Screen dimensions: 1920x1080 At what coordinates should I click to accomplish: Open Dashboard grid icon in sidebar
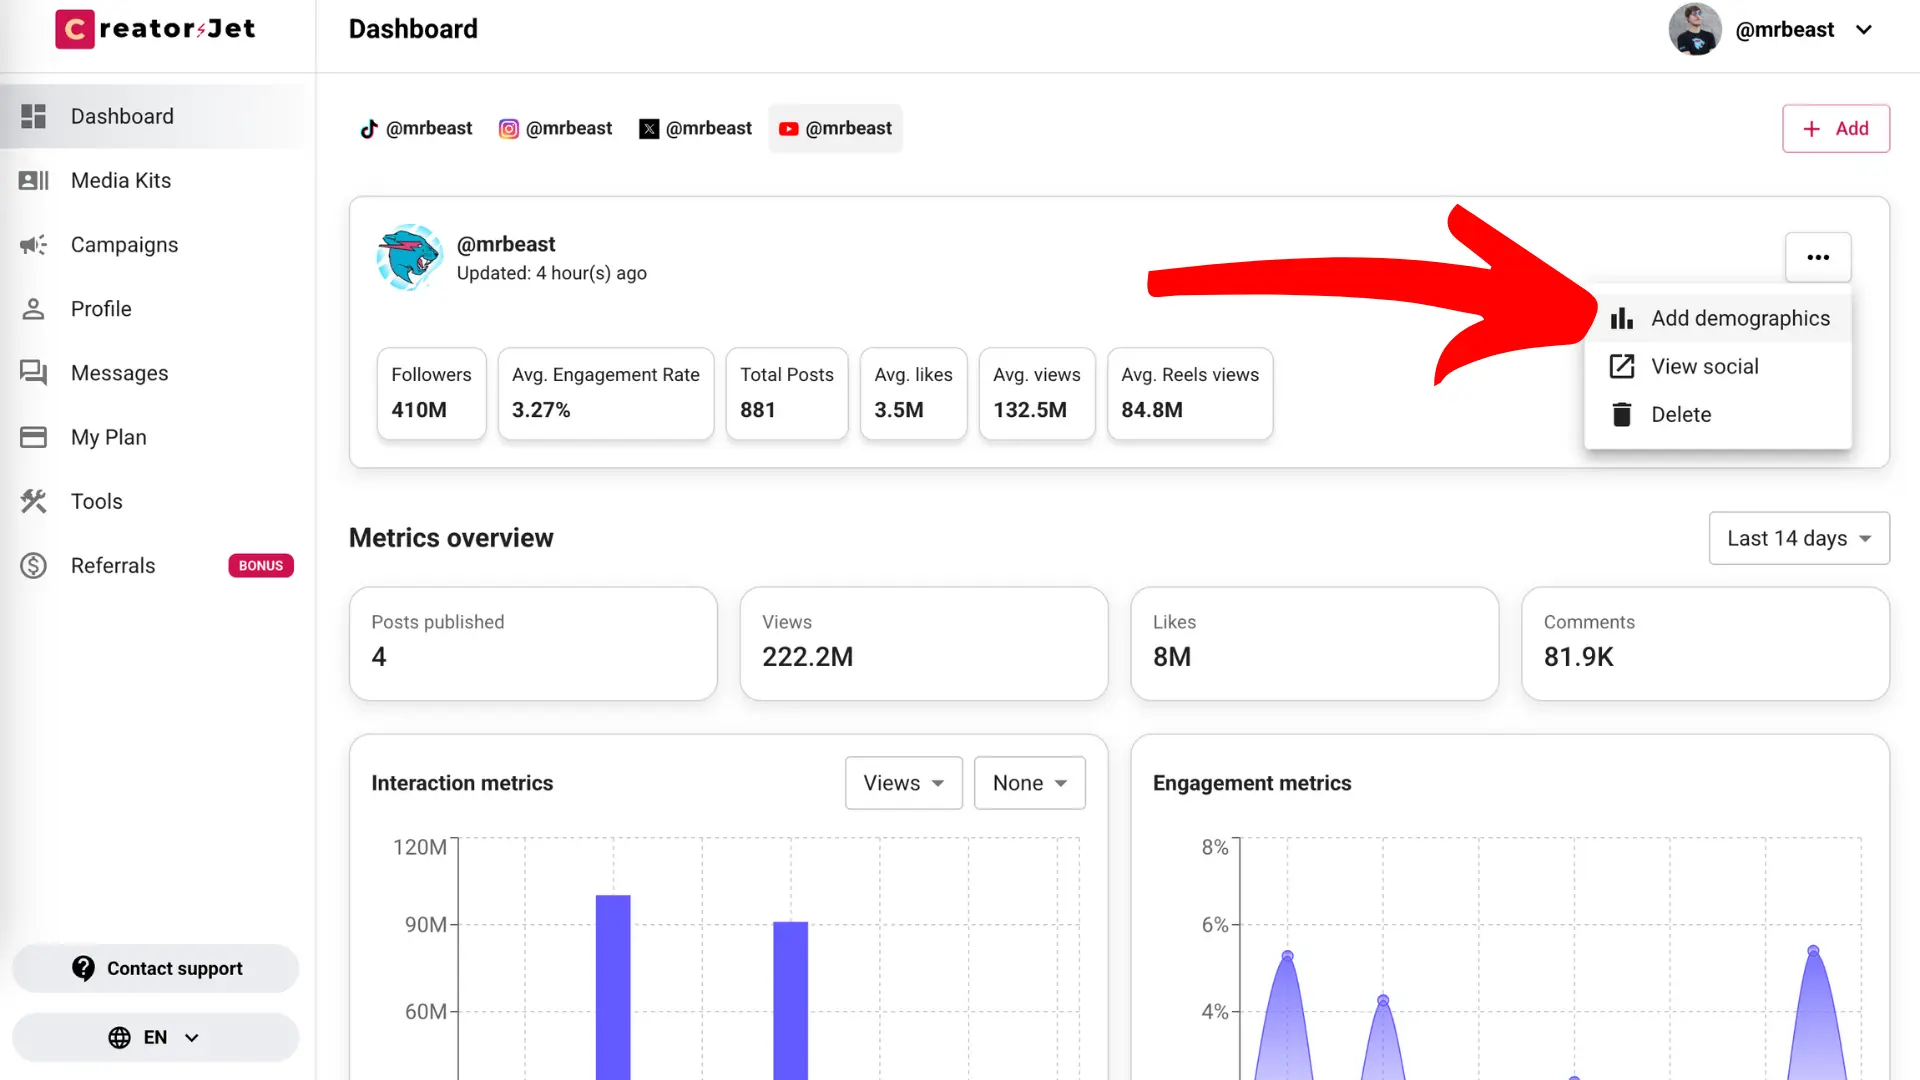(x=33, y=116)
